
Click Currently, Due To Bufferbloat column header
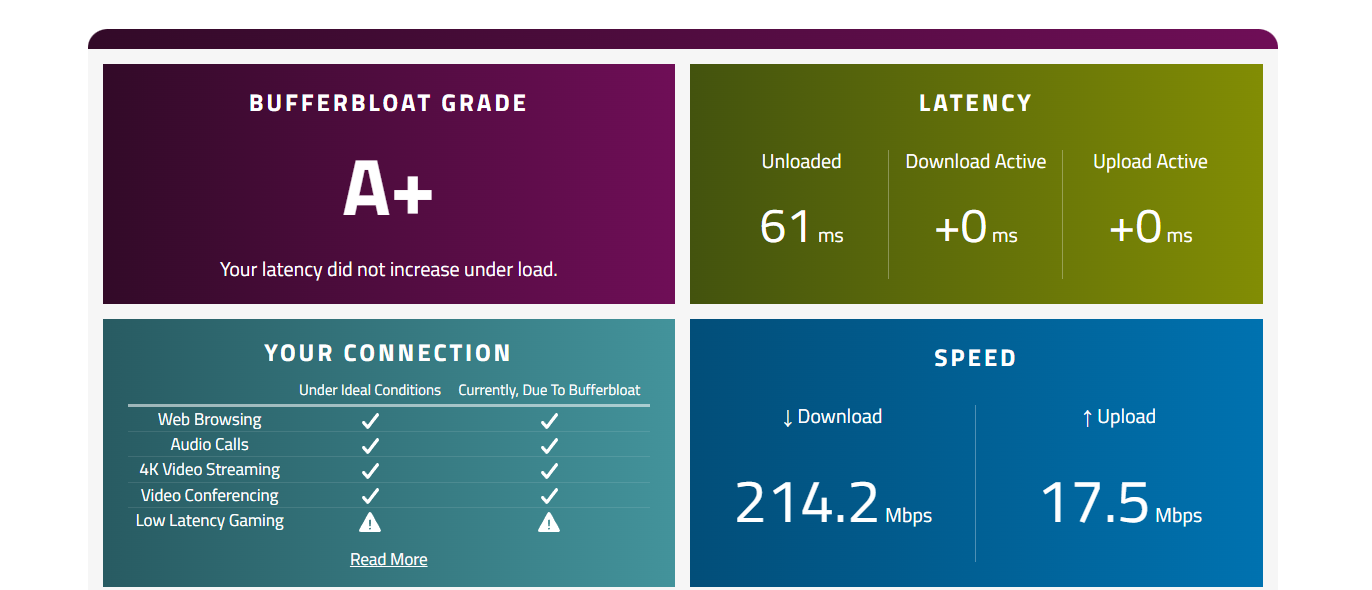(x=549, y=390)
